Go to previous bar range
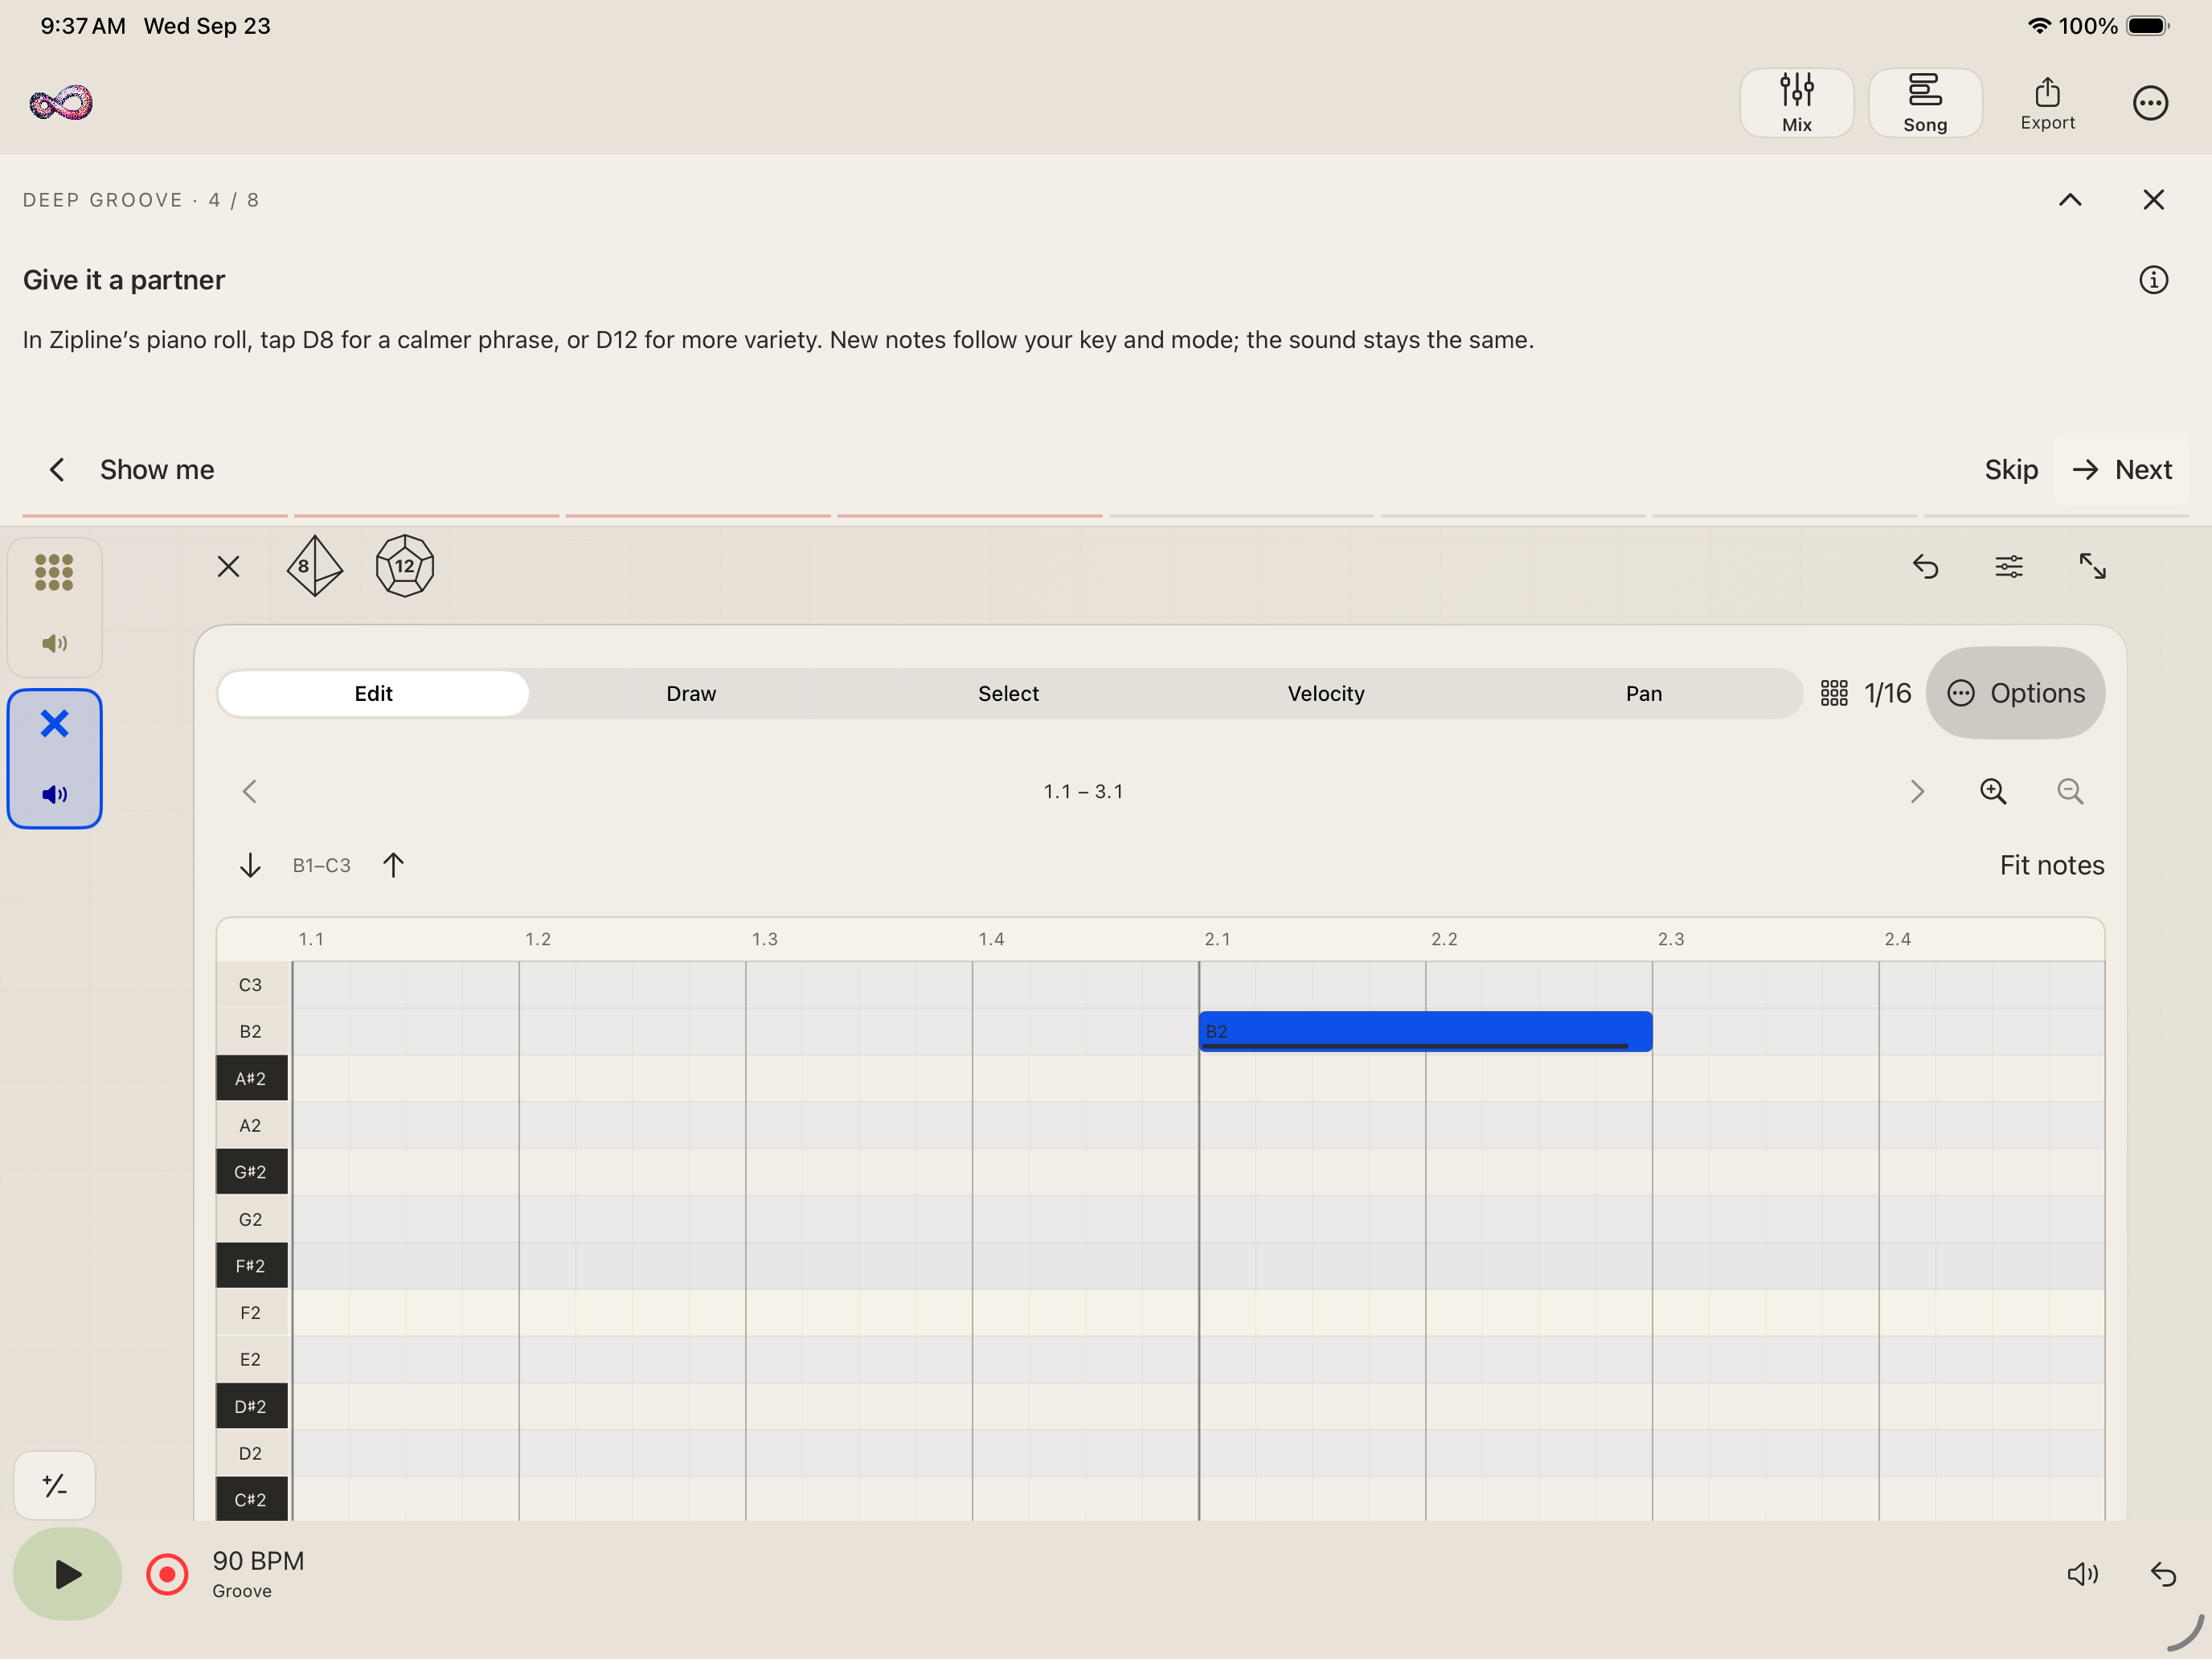2212x1659 pixels. [x=249, y=792]
